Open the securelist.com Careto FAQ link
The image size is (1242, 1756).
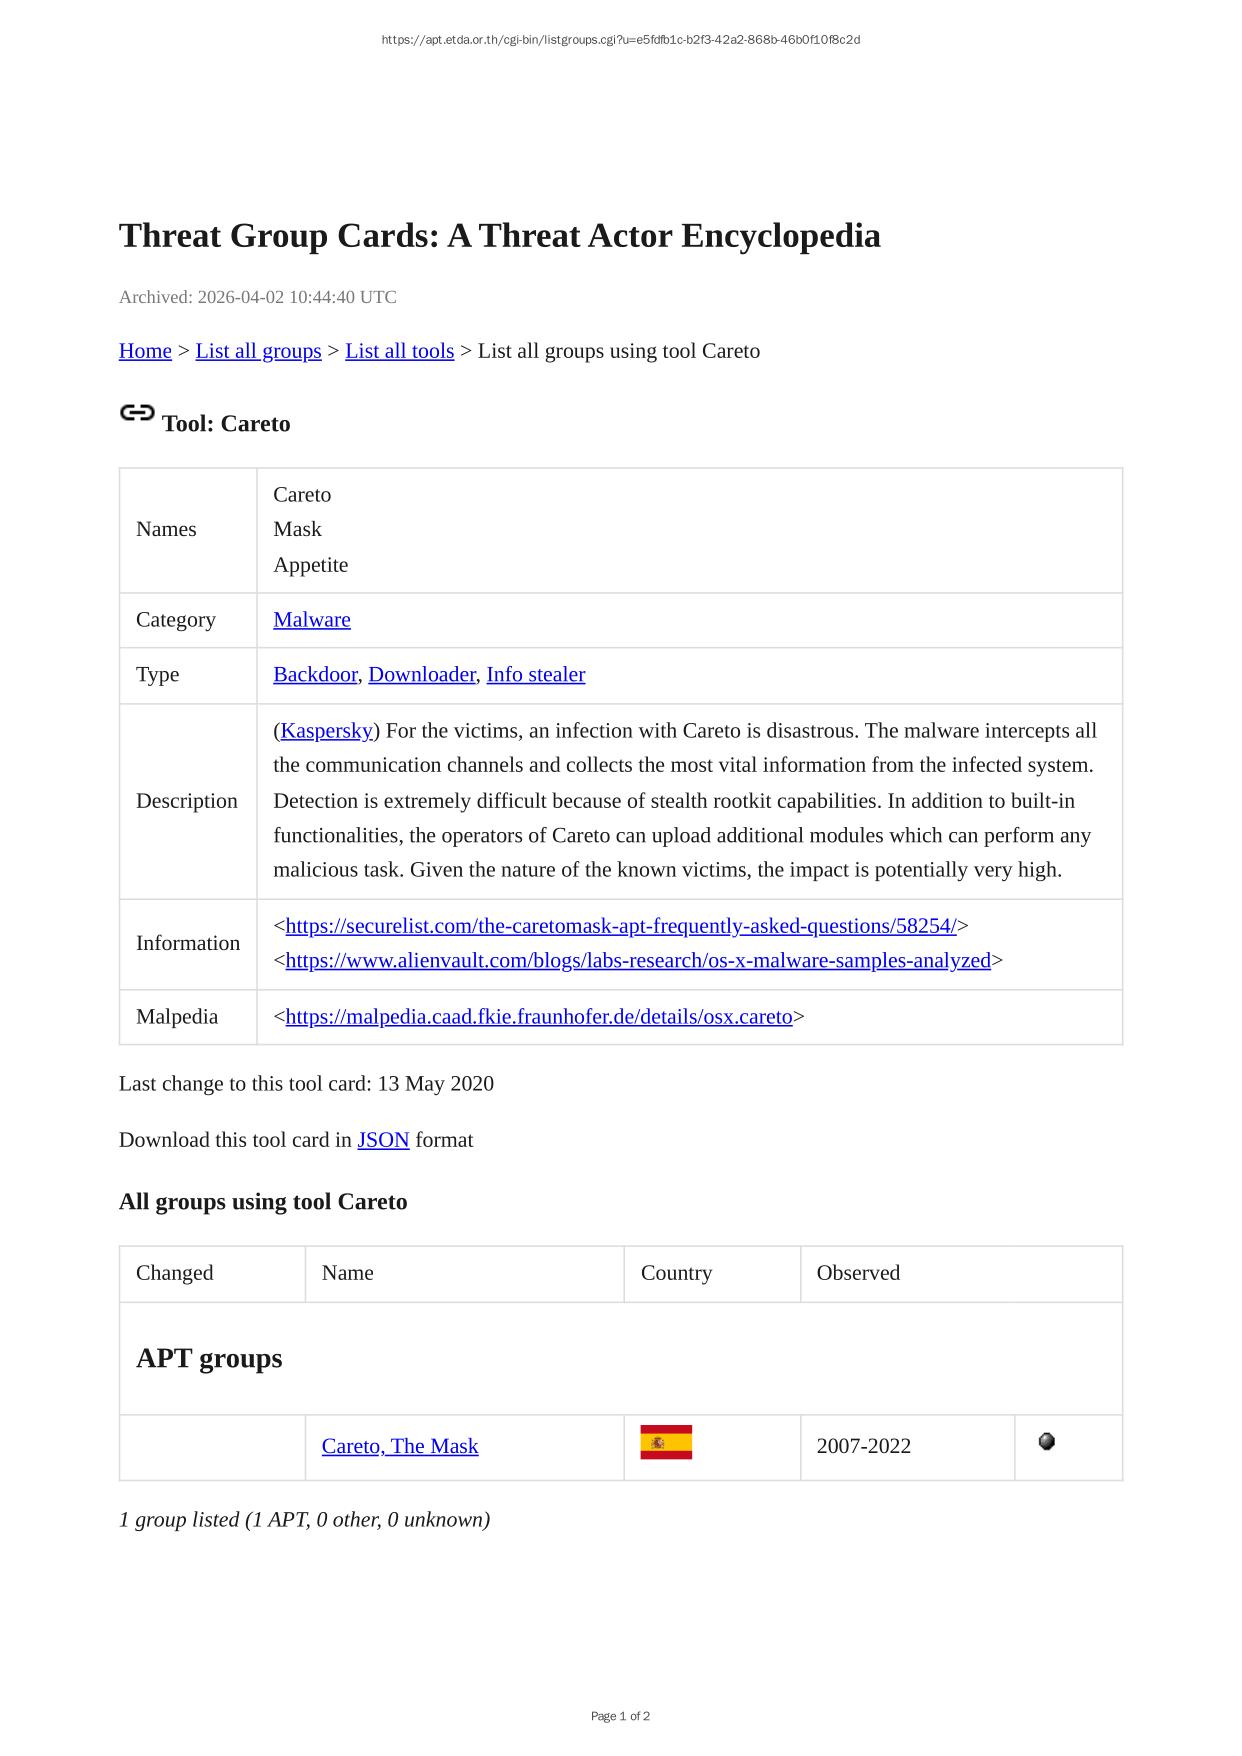[x=620, y=926]
